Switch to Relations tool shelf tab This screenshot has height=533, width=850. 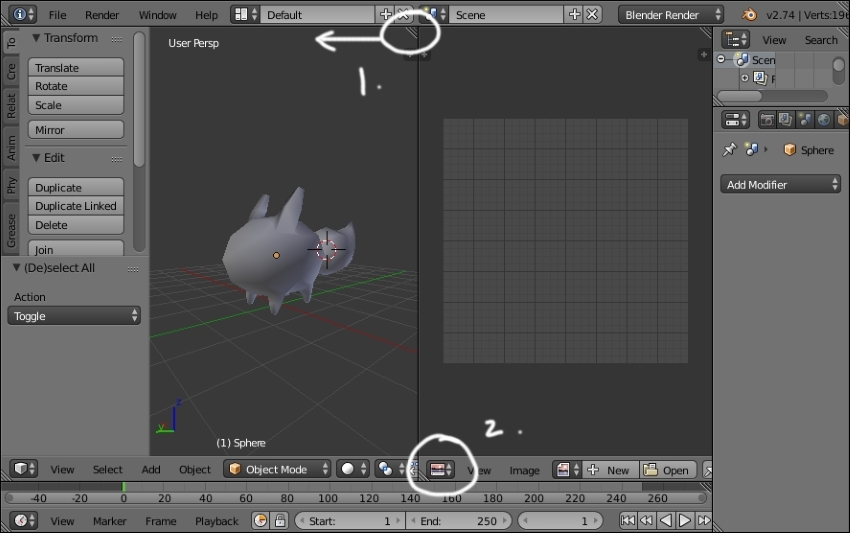pyautogui.click(x=11, y=105)
